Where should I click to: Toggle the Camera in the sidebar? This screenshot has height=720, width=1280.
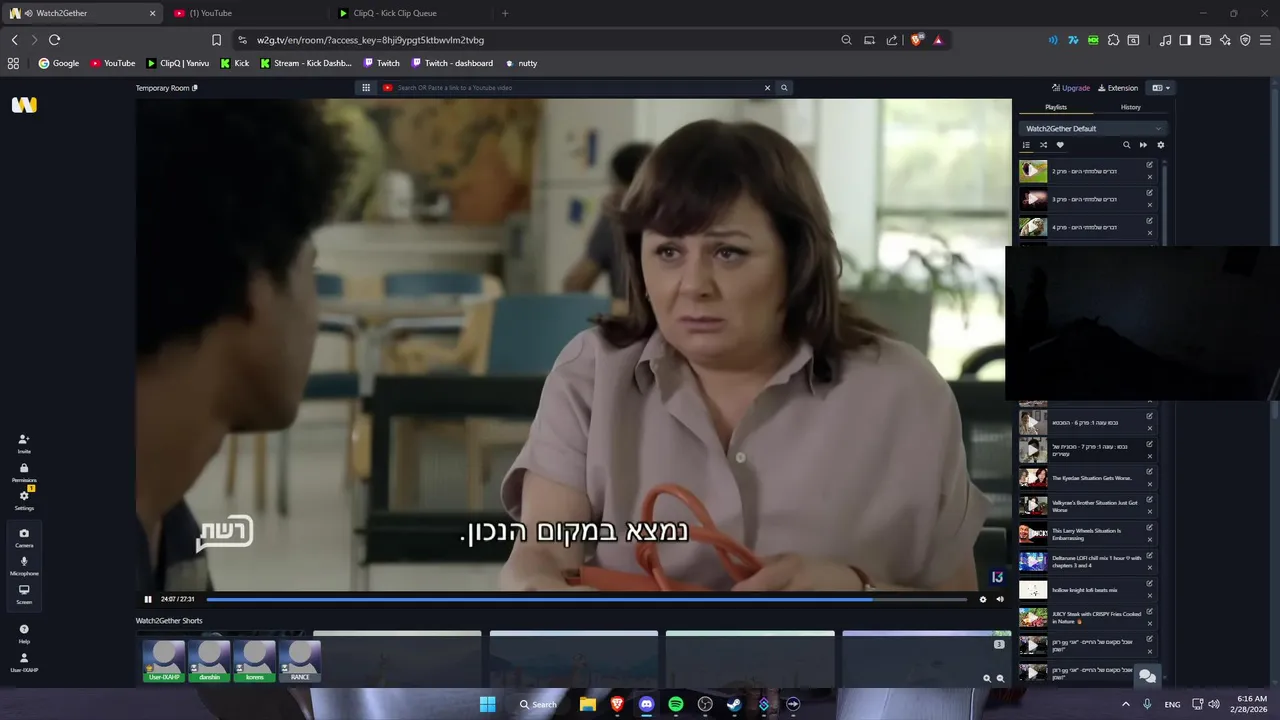click(x=24, y=537)
